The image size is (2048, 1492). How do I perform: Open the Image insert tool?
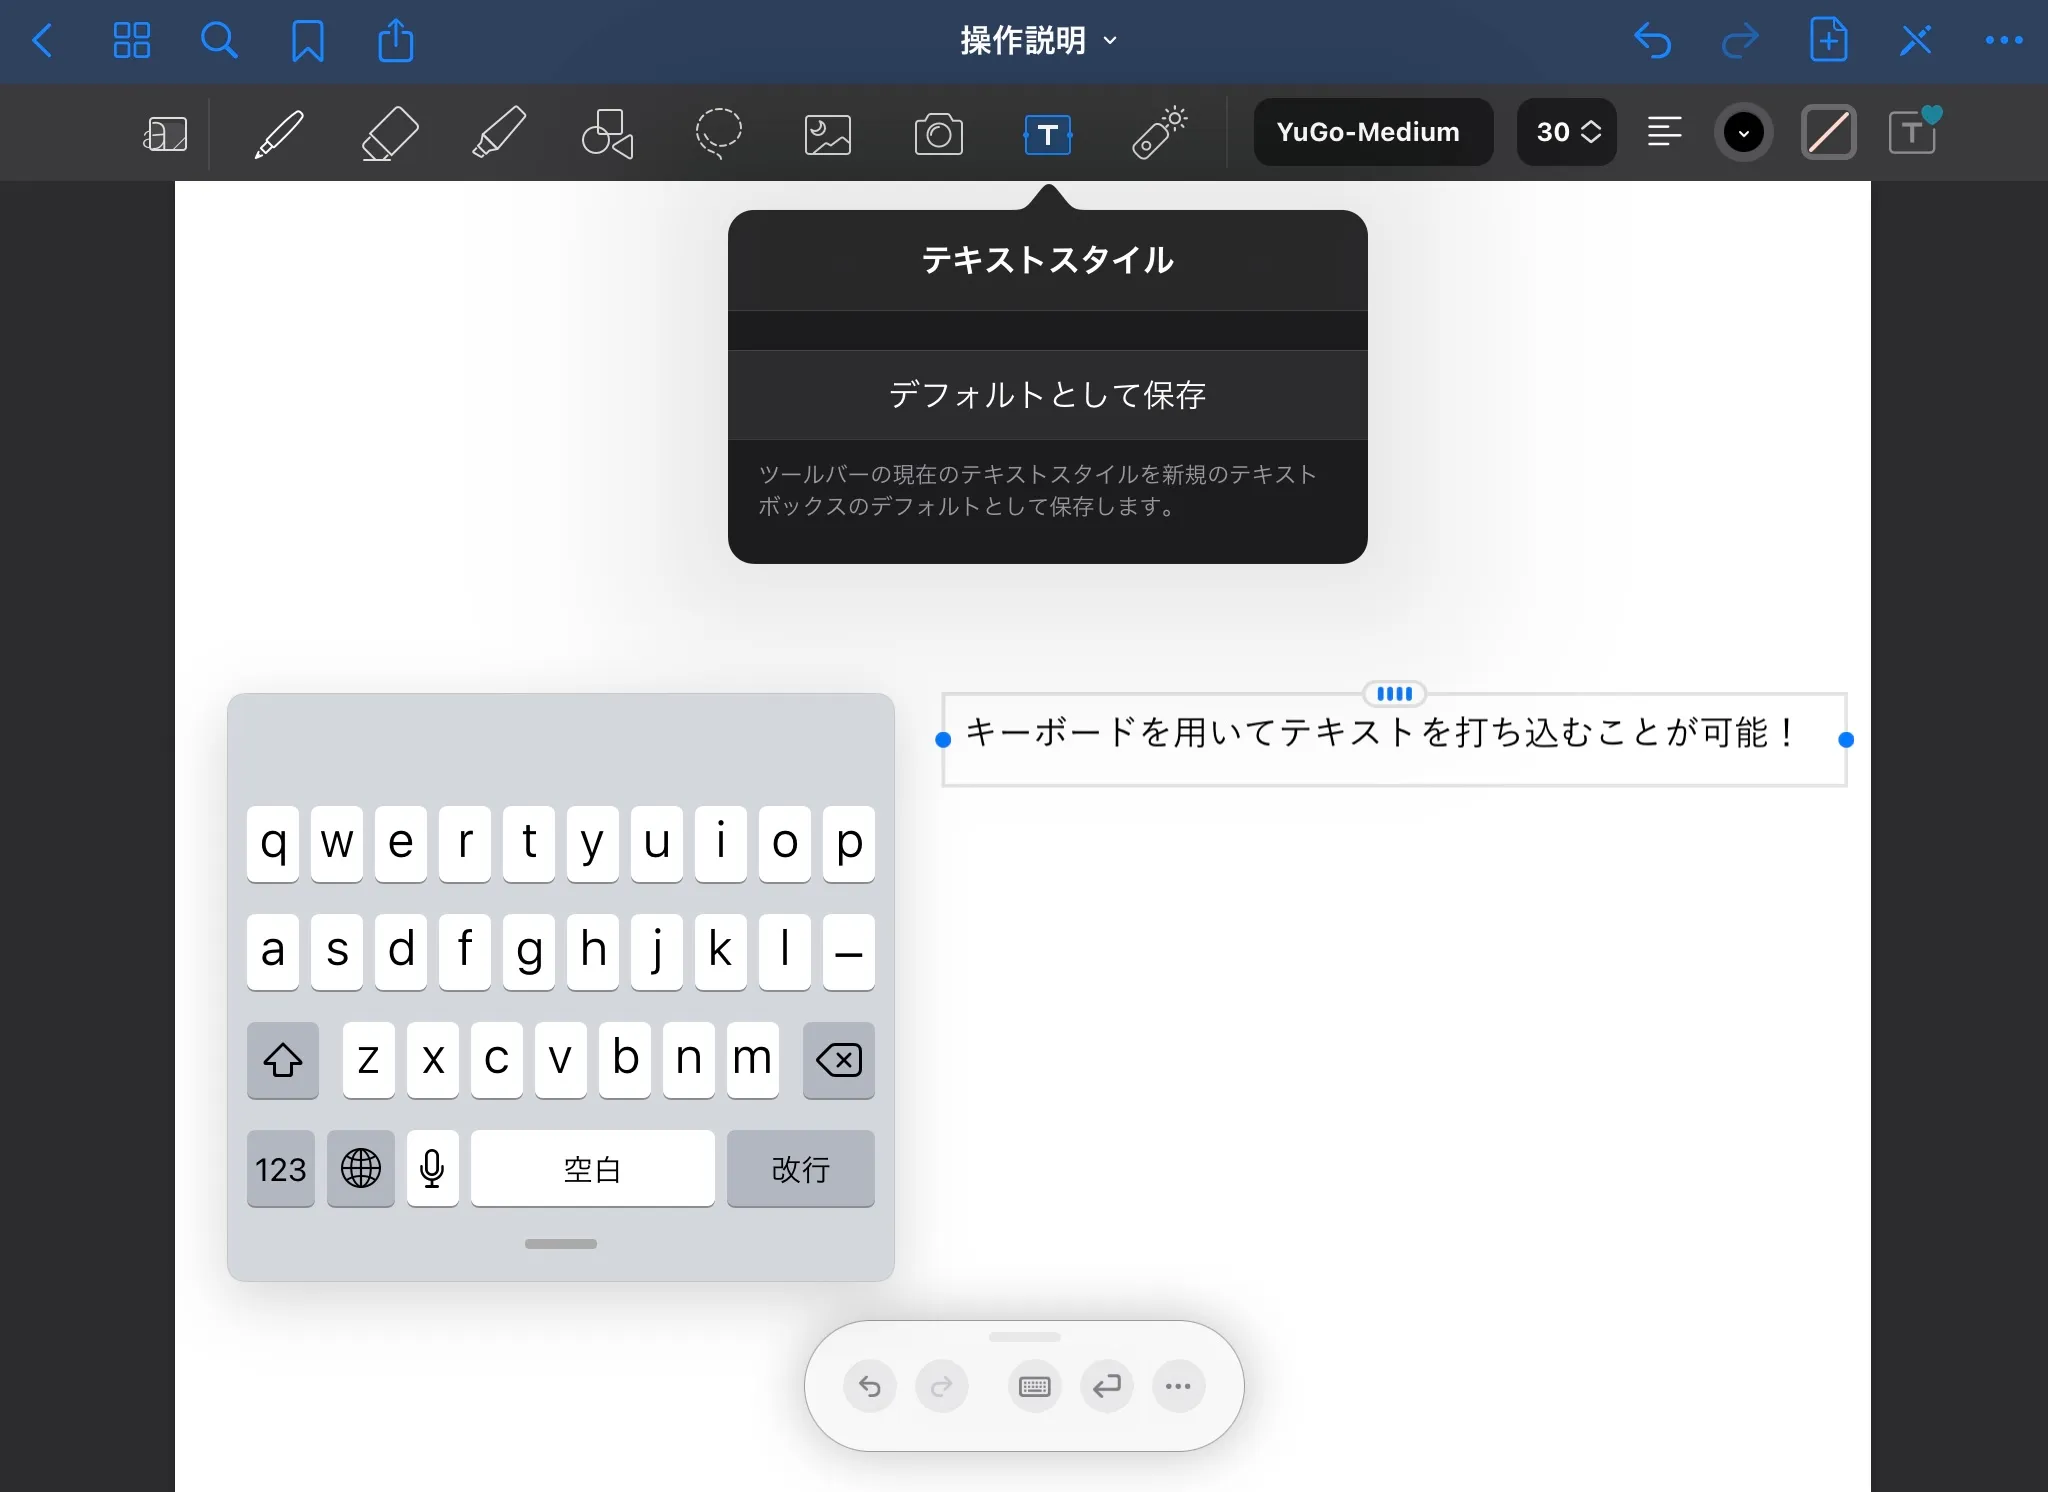click(828, 133)
